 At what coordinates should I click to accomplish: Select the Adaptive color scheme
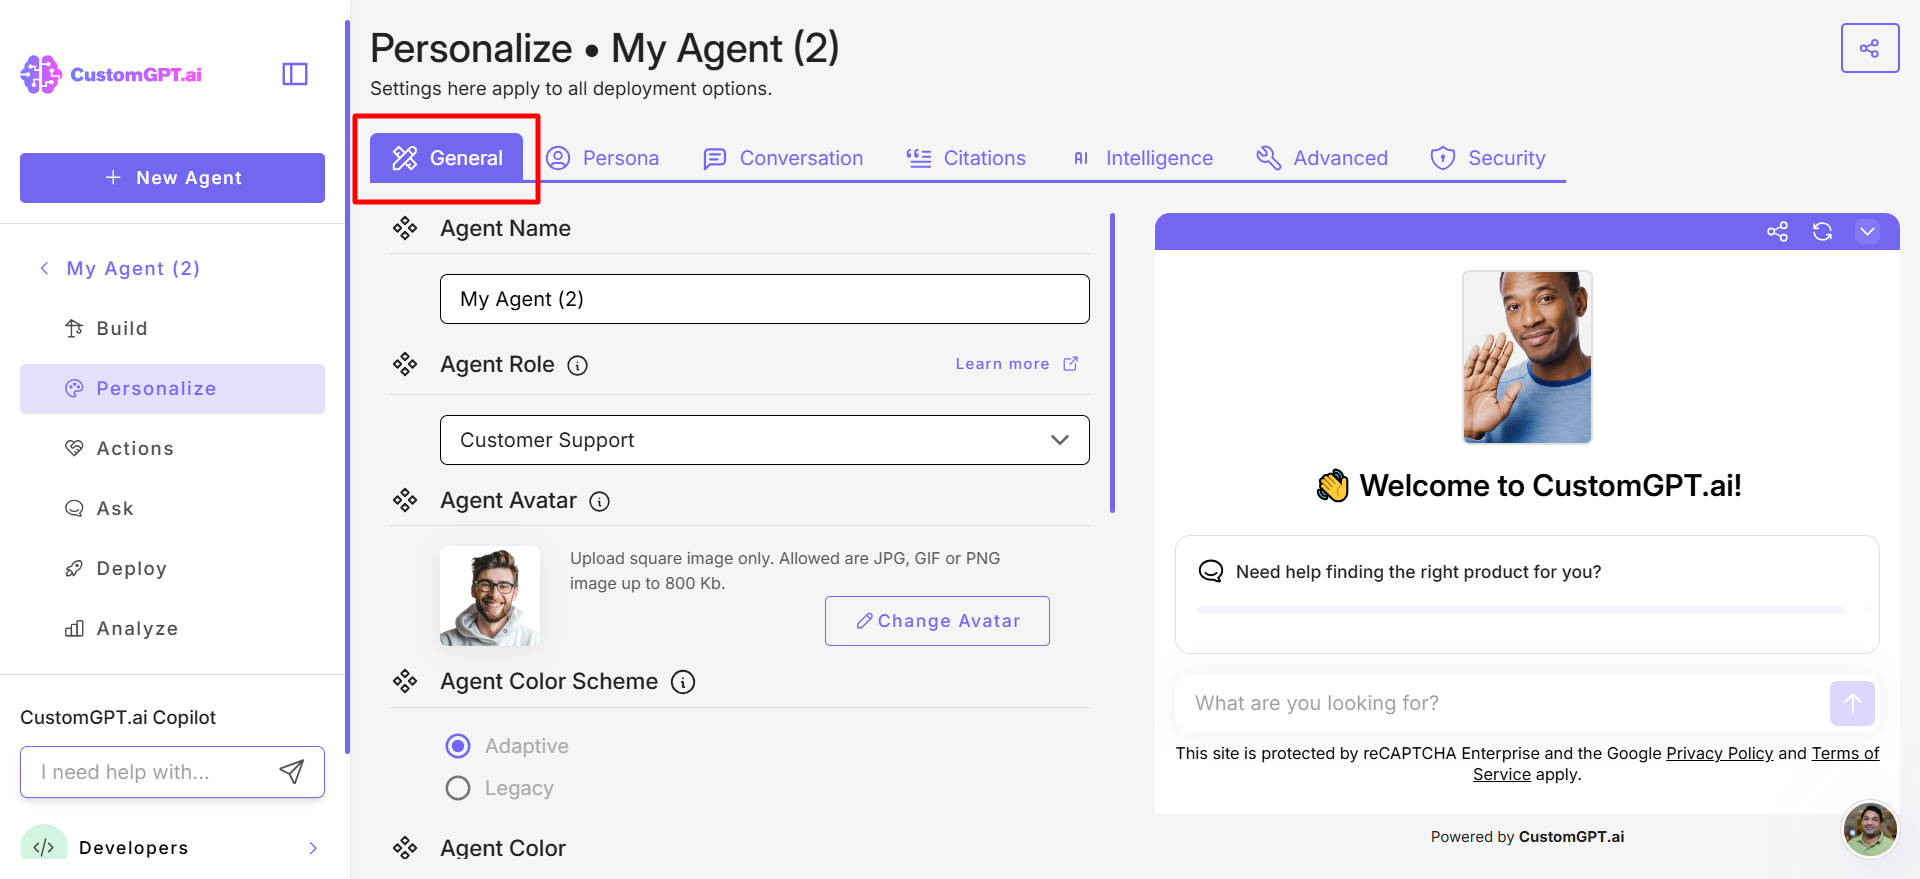click(x=458, y=746)
